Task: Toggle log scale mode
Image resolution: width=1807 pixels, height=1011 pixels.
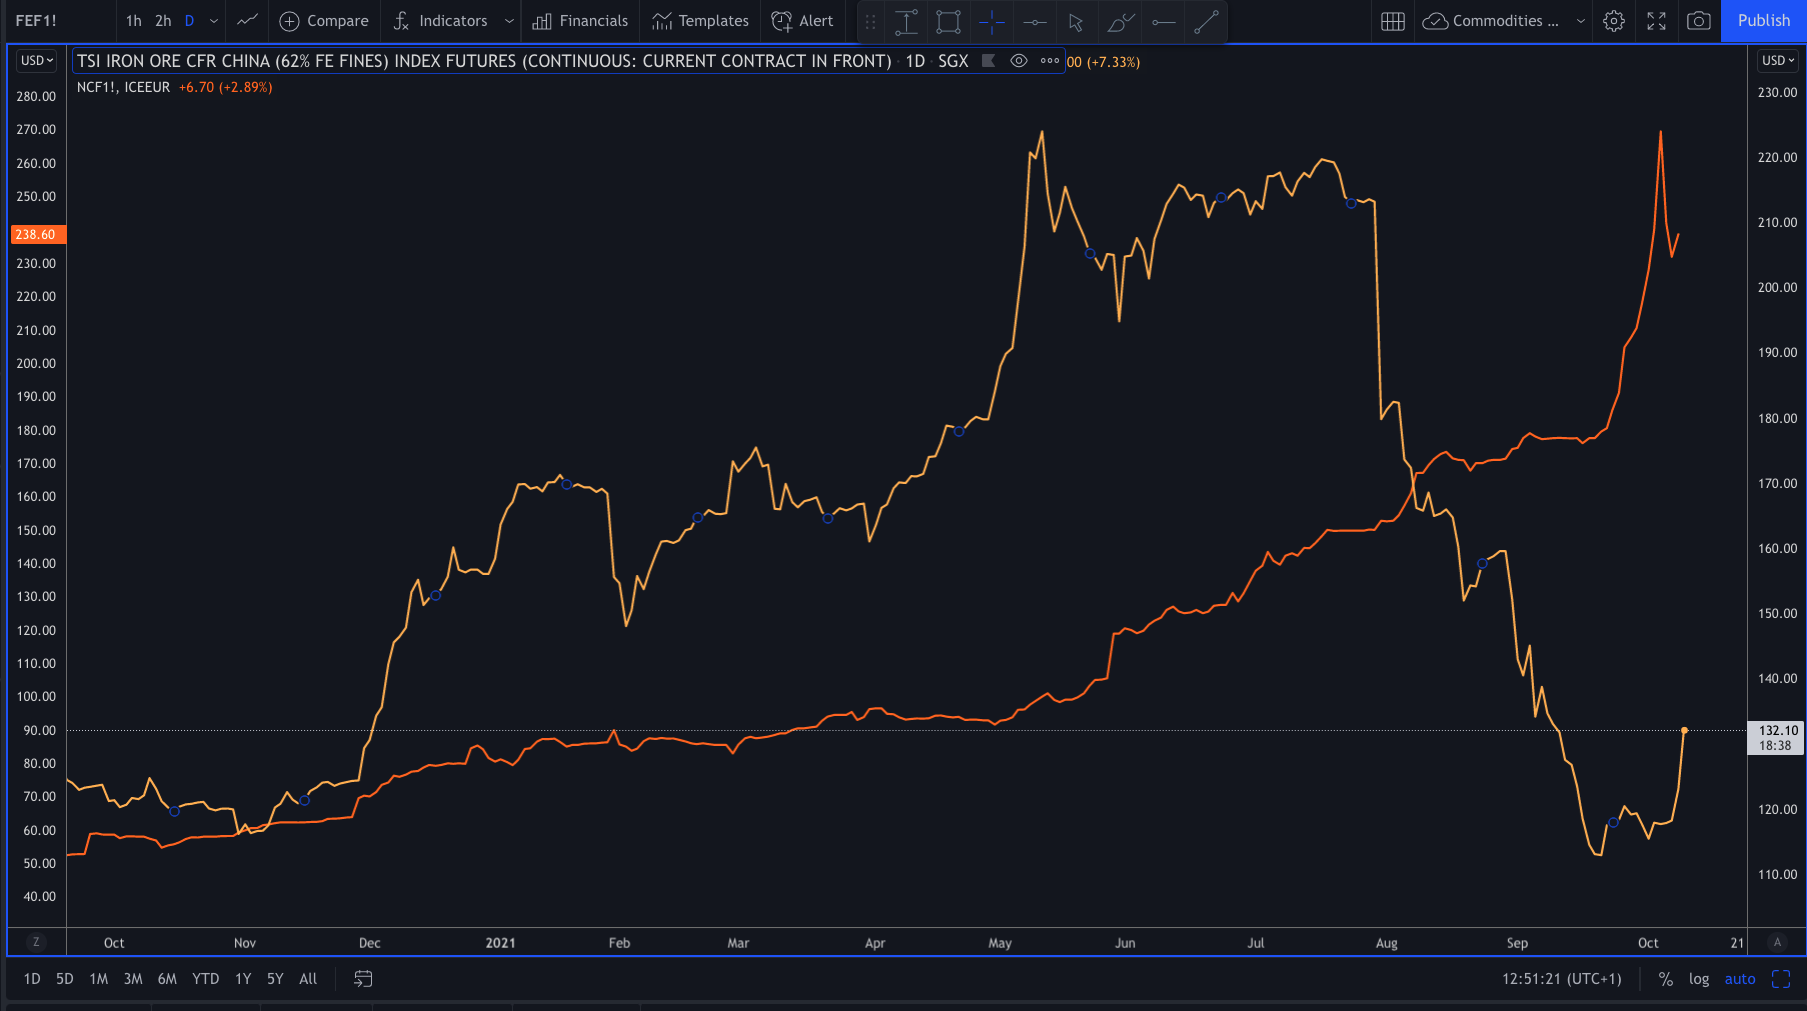Action: [x=1698, y=979]
